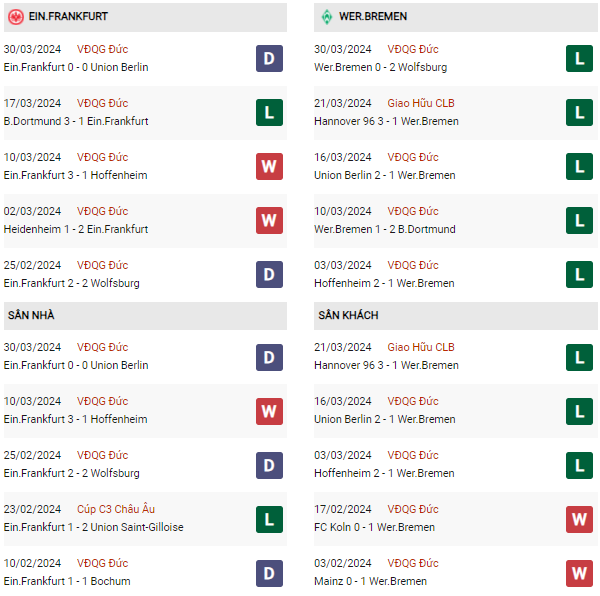Viewport: 600px width, 596px height.
Task: Click the W badge for Mainz match
Action: (x=579, y=572)
